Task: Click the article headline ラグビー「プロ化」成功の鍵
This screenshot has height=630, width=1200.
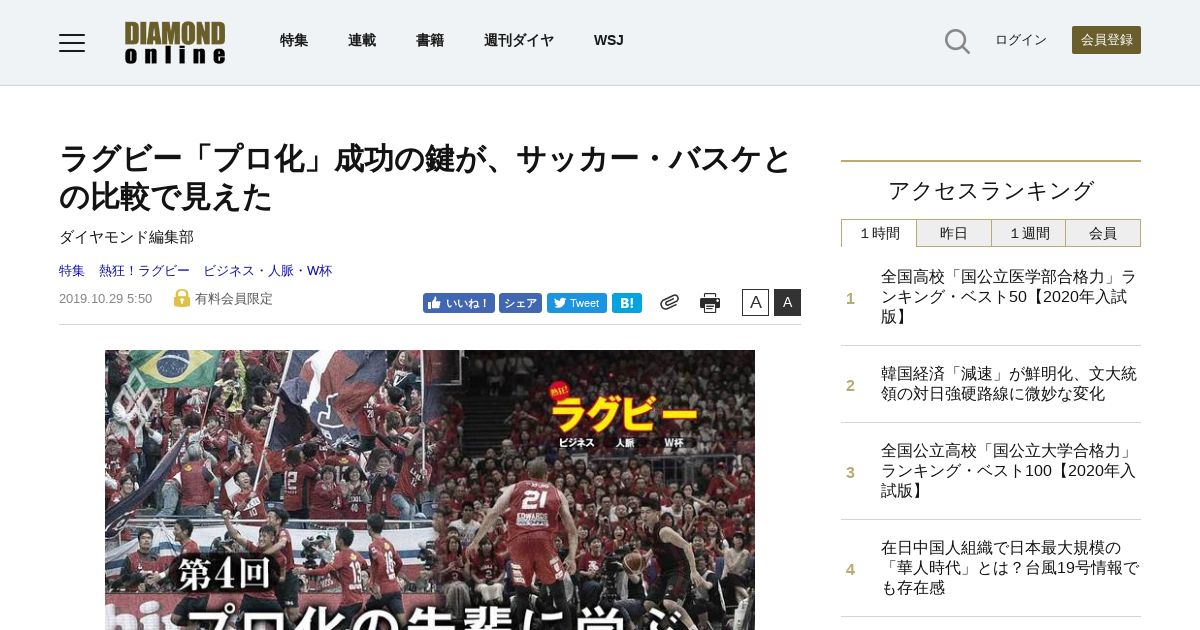Action: (x=426, y=177)
